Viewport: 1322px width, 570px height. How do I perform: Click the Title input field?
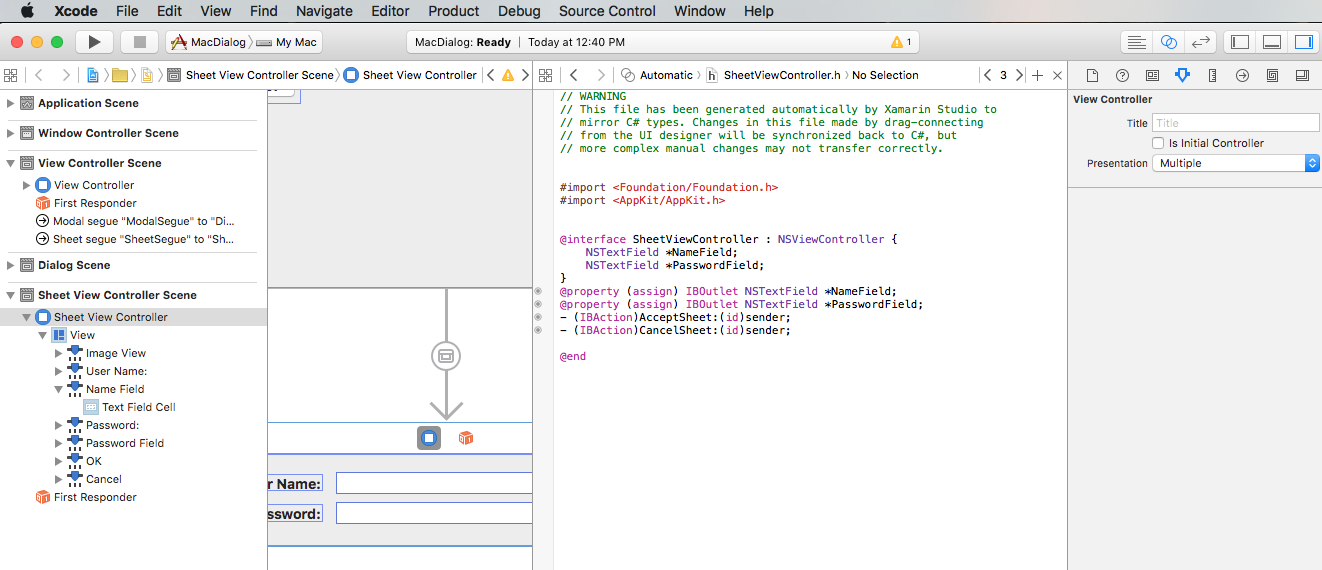click(x=1236, y=123)
